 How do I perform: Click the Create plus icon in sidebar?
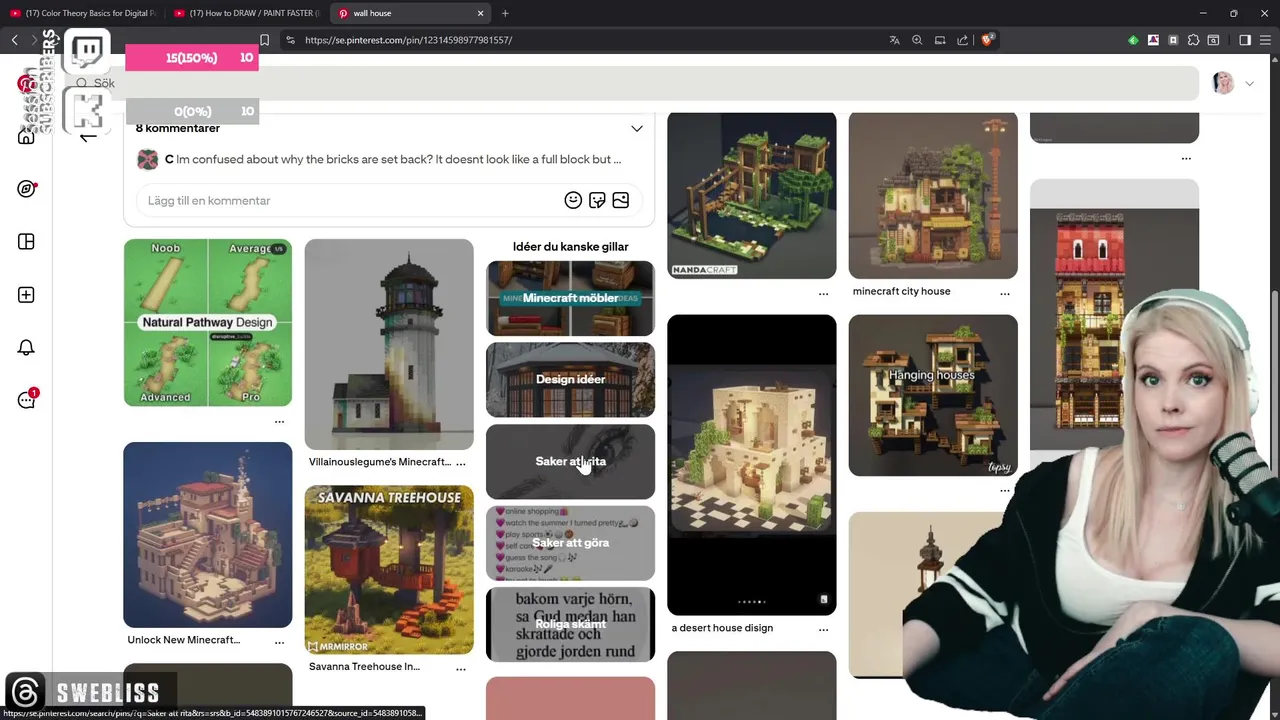(x=26, y=295)
